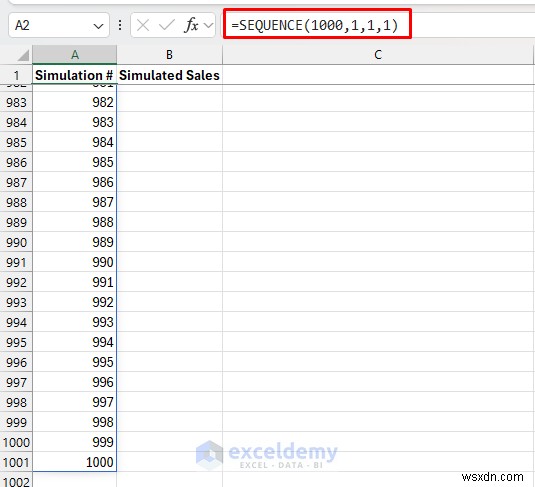Select row header 983
The height and width of the screenshot is (487, 535).
tap(16, 102)
